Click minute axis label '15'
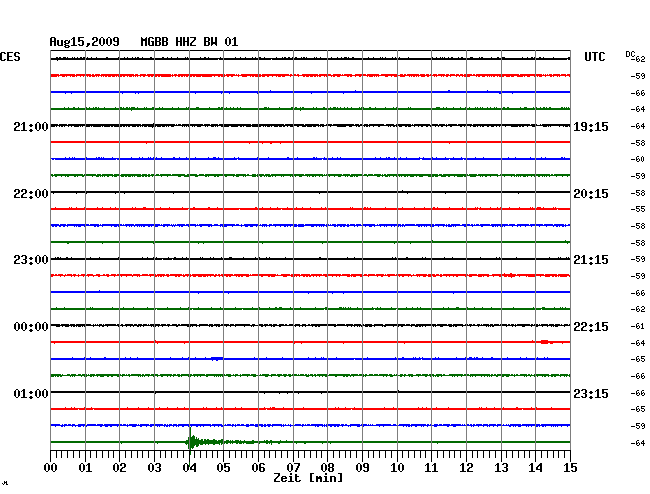The image size is (650, 494). click(x=570, y=467)
